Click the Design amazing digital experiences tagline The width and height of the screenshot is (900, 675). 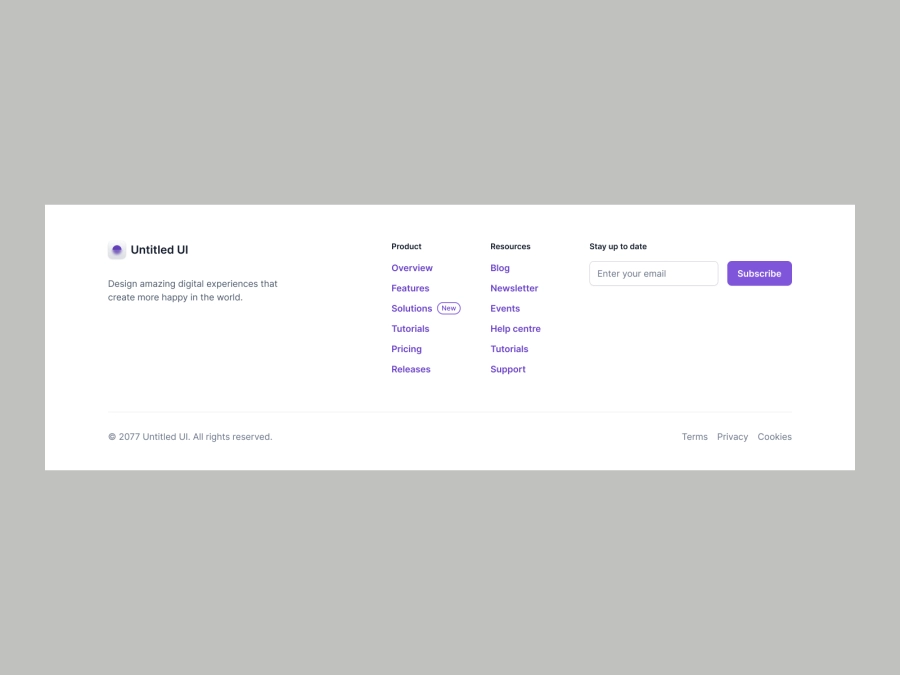pos(192,290)
